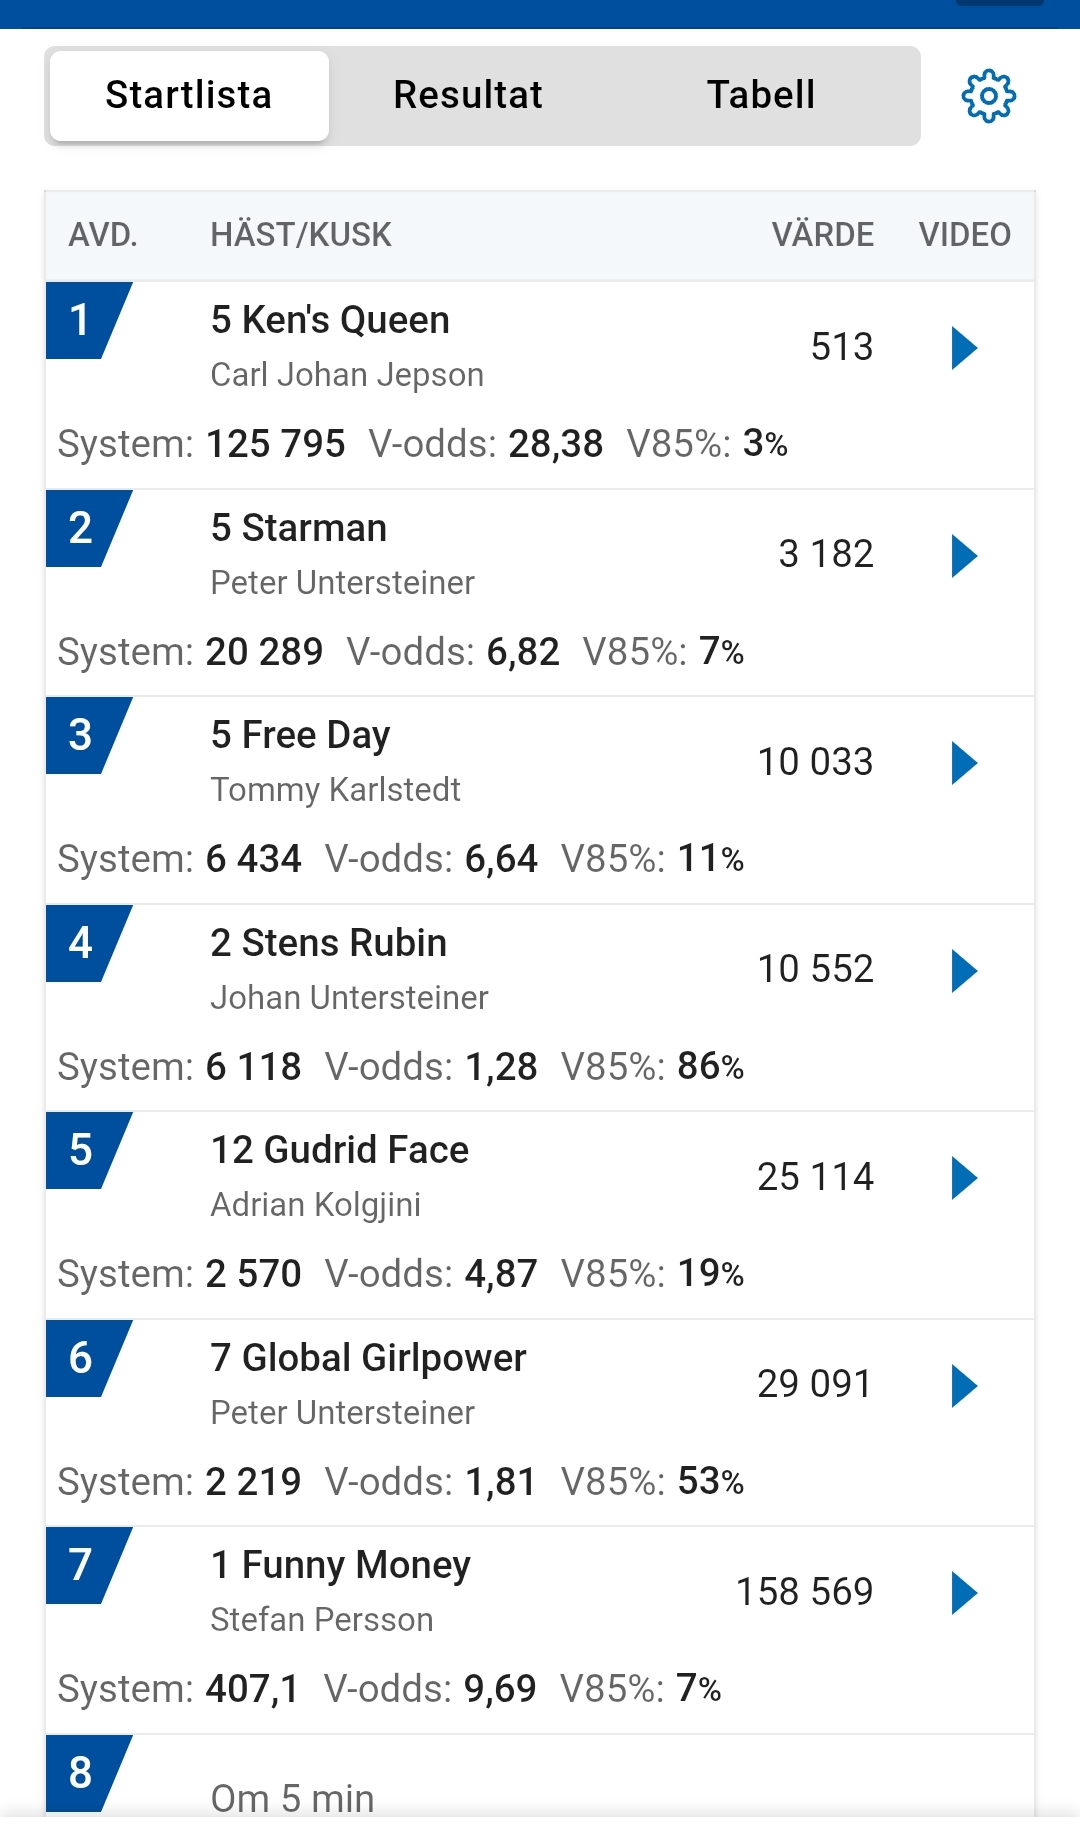The image size is (1080, 1830).
Task: Open Avdelning 8 starting in 5 min
Action: tap(292, 1798)
